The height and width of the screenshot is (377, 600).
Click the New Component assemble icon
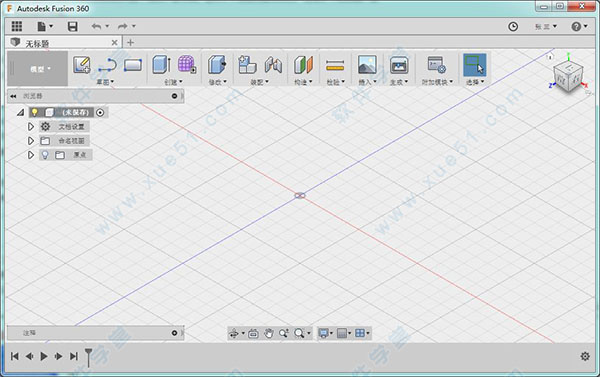(247, 64)
